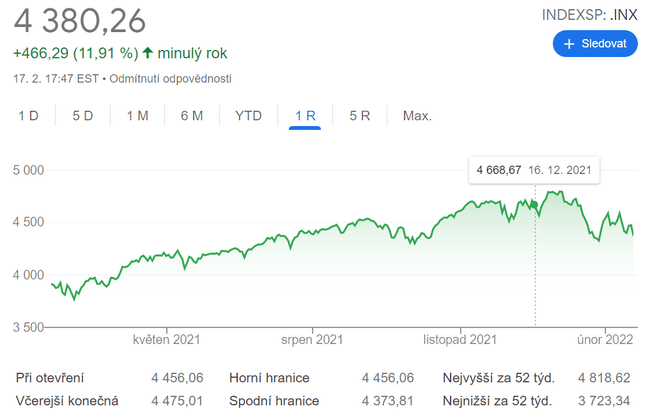Click the květen 2021 axis label
This screenshot has height=417, width=650.
point(166,340)
